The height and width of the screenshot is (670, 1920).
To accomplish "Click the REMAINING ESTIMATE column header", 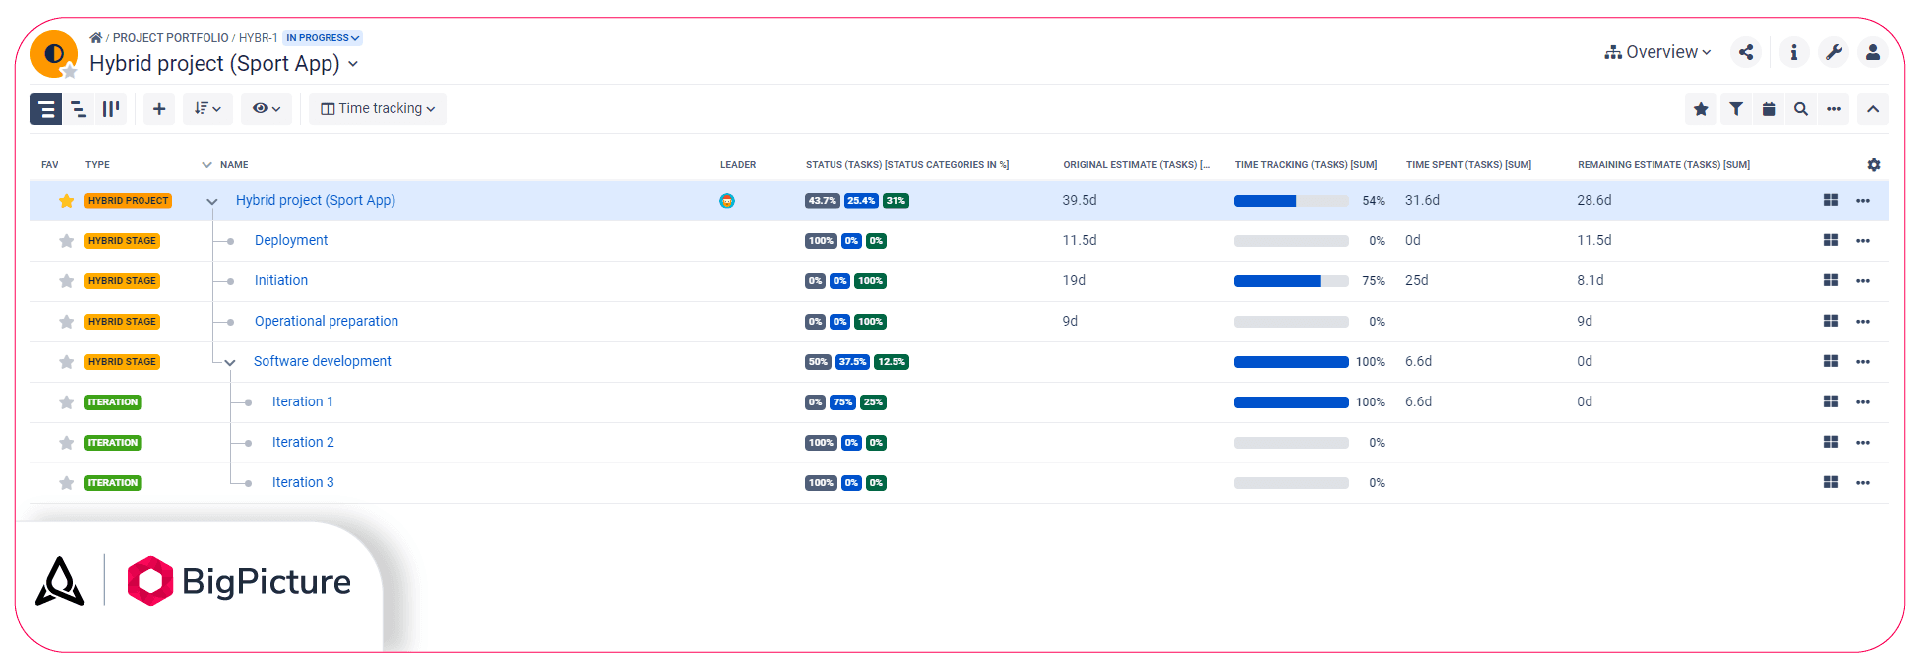I will pos(1664,165).
